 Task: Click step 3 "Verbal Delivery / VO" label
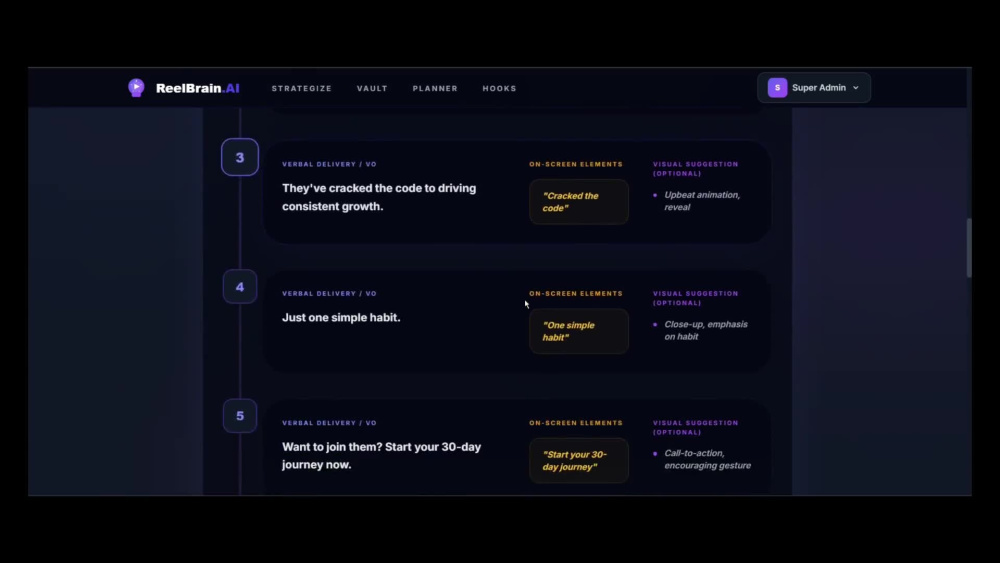[x=329, y=164]
